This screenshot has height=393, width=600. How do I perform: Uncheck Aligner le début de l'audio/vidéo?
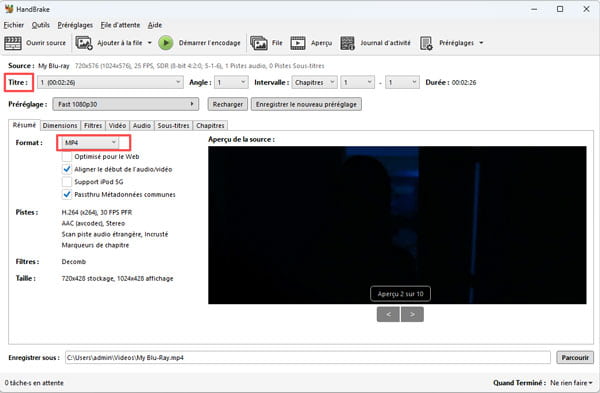[67, 169]
